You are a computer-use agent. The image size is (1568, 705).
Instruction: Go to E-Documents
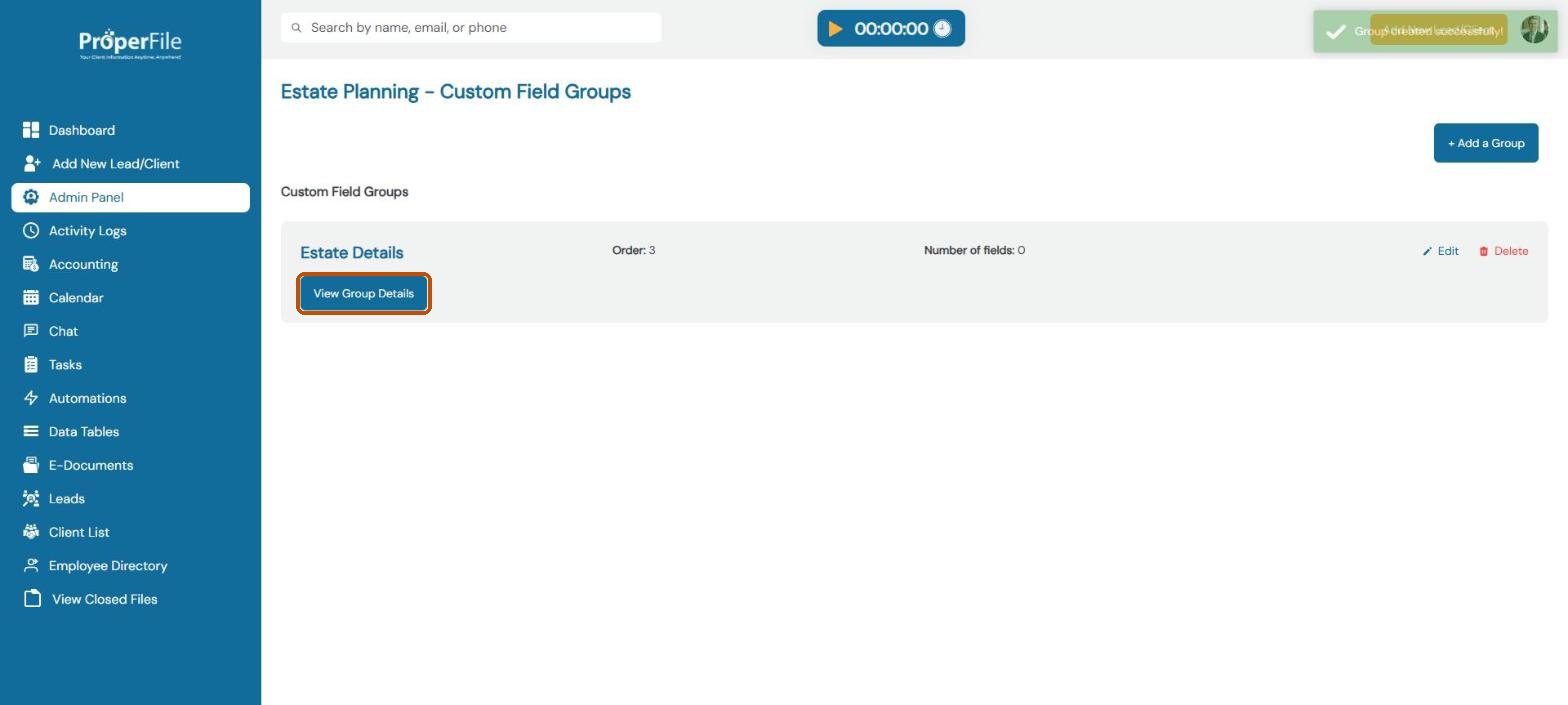[x=130, y=465]
